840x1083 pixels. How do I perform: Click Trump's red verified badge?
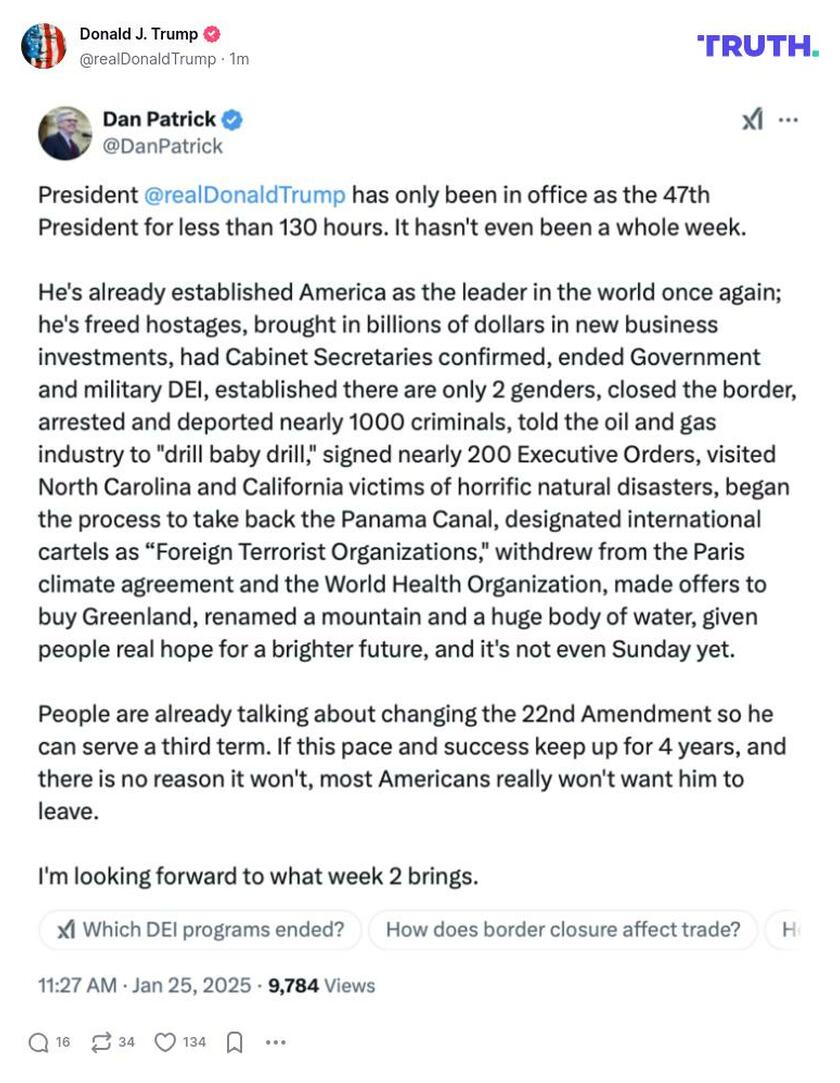[211, 34]
